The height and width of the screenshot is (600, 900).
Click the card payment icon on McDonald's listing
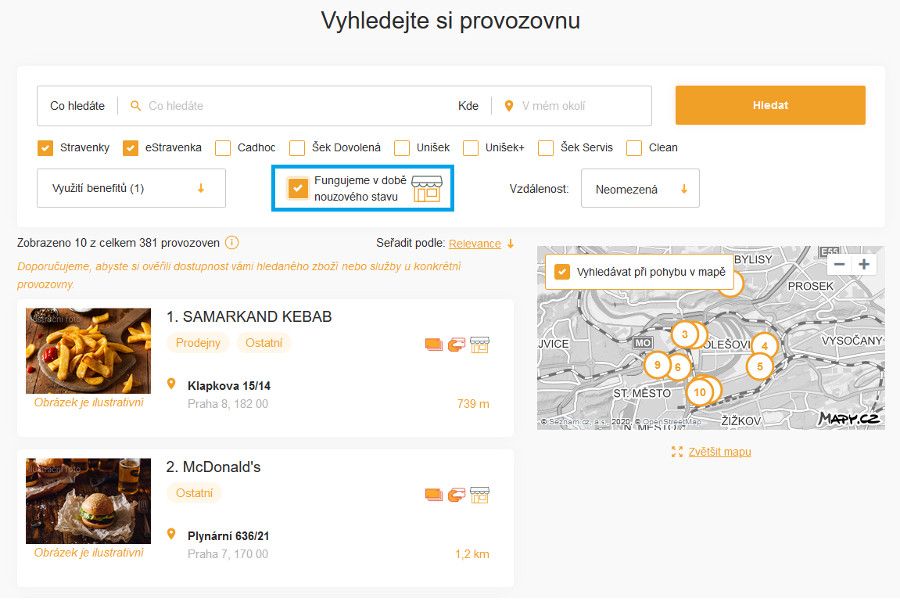pyautogui.click(x=457, y=494)
